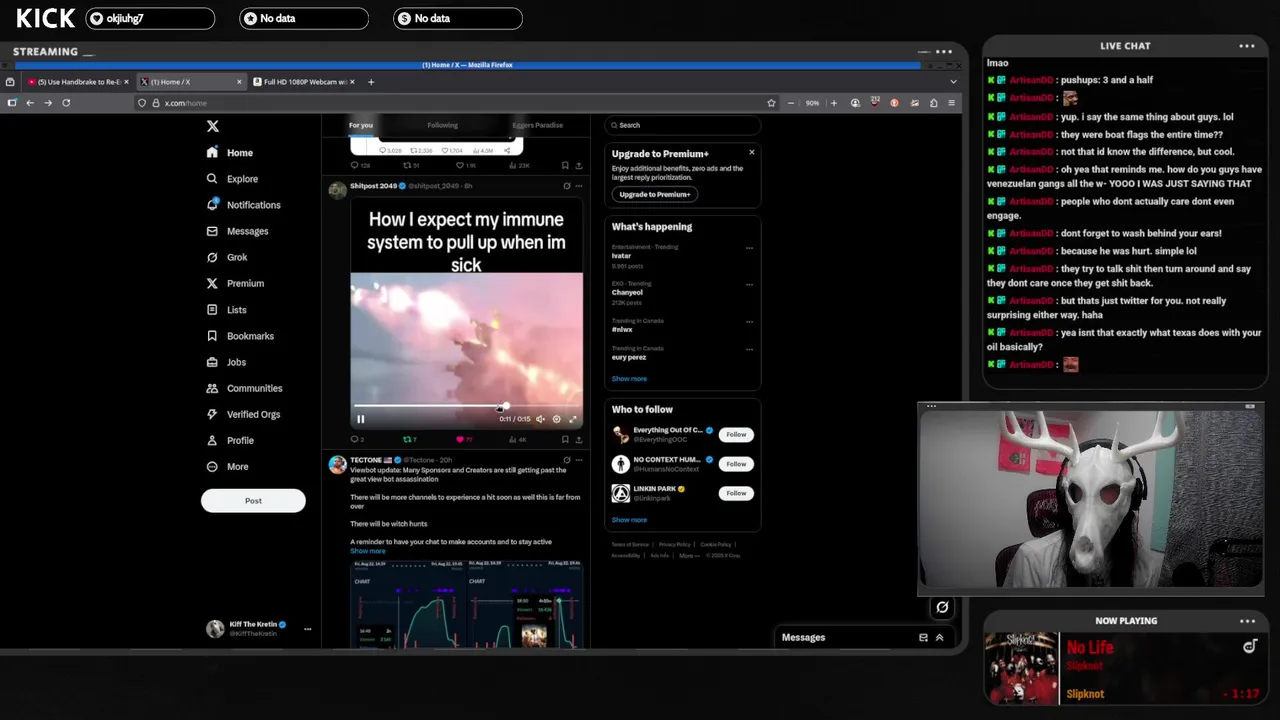
Task: Open Profile in X sidebar
Action: click(230, 440)
